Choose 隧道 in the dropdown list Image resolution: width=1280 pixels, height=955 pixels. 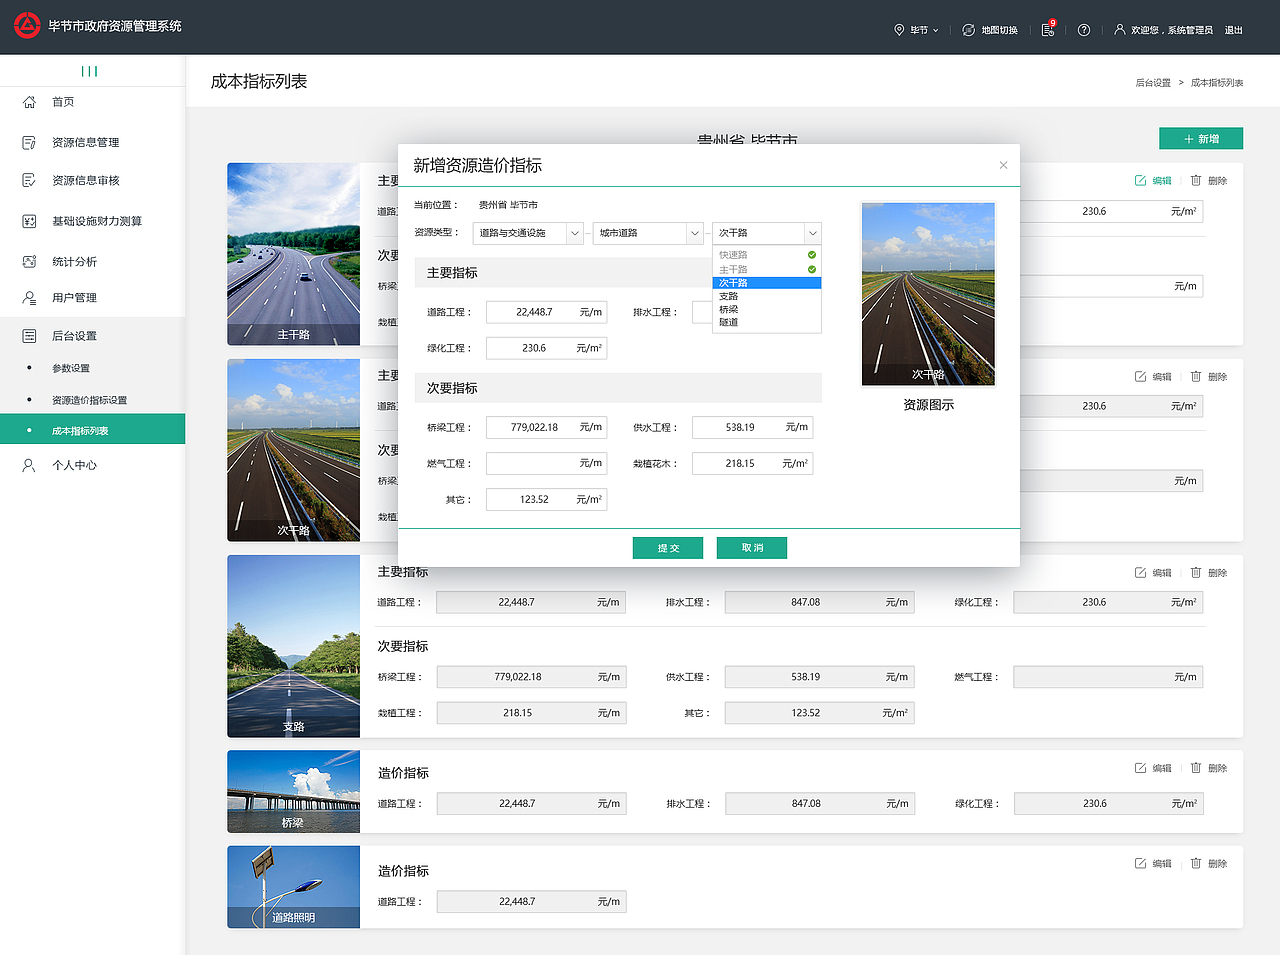767,322
